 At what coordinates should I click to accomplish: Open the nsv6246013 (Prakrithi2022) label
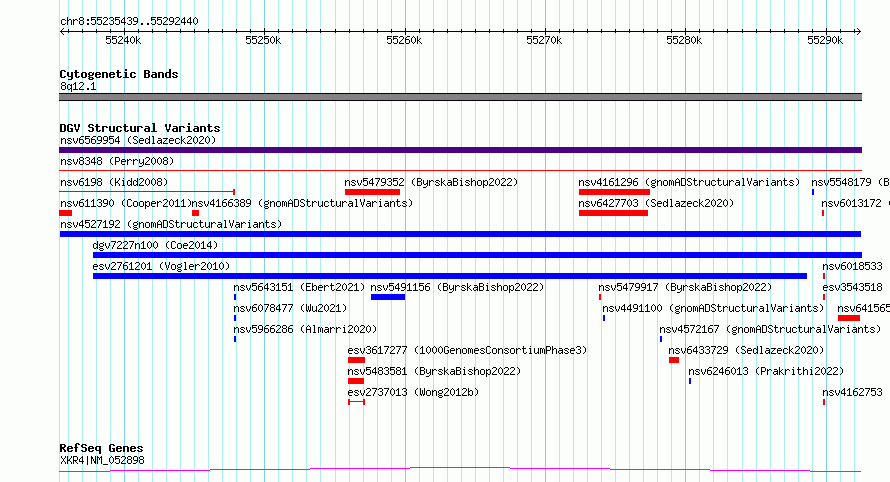(x=766, y=371)
